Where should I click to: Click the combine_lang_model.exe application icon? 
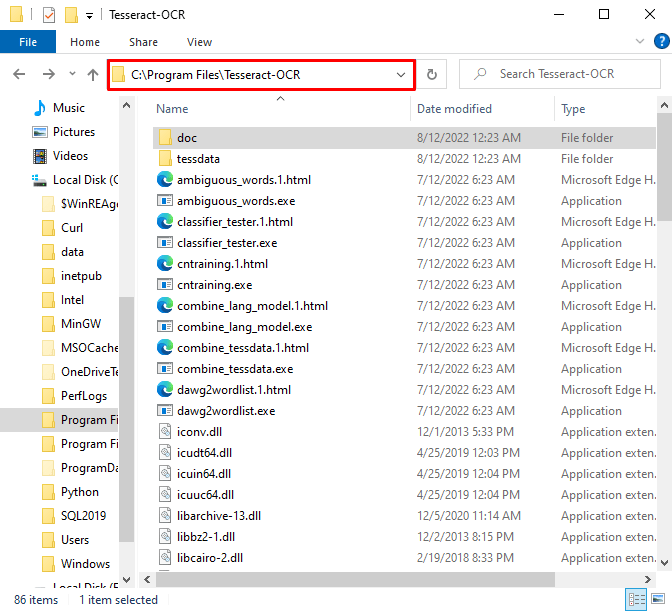(x=165, y=327)
